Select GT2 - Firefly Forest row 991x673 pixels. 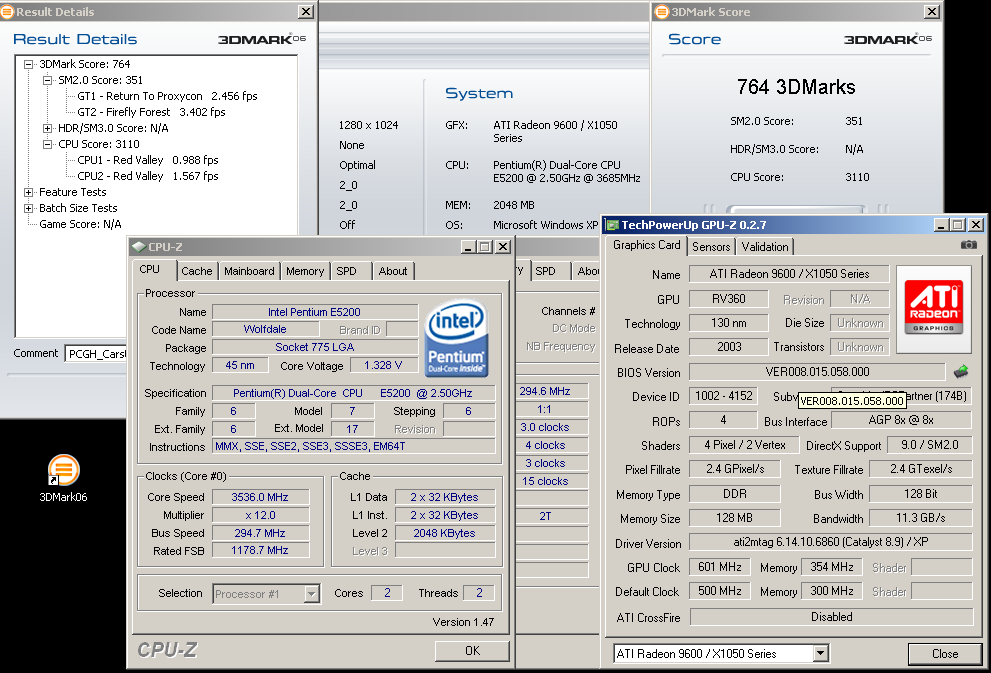point(151,112)
